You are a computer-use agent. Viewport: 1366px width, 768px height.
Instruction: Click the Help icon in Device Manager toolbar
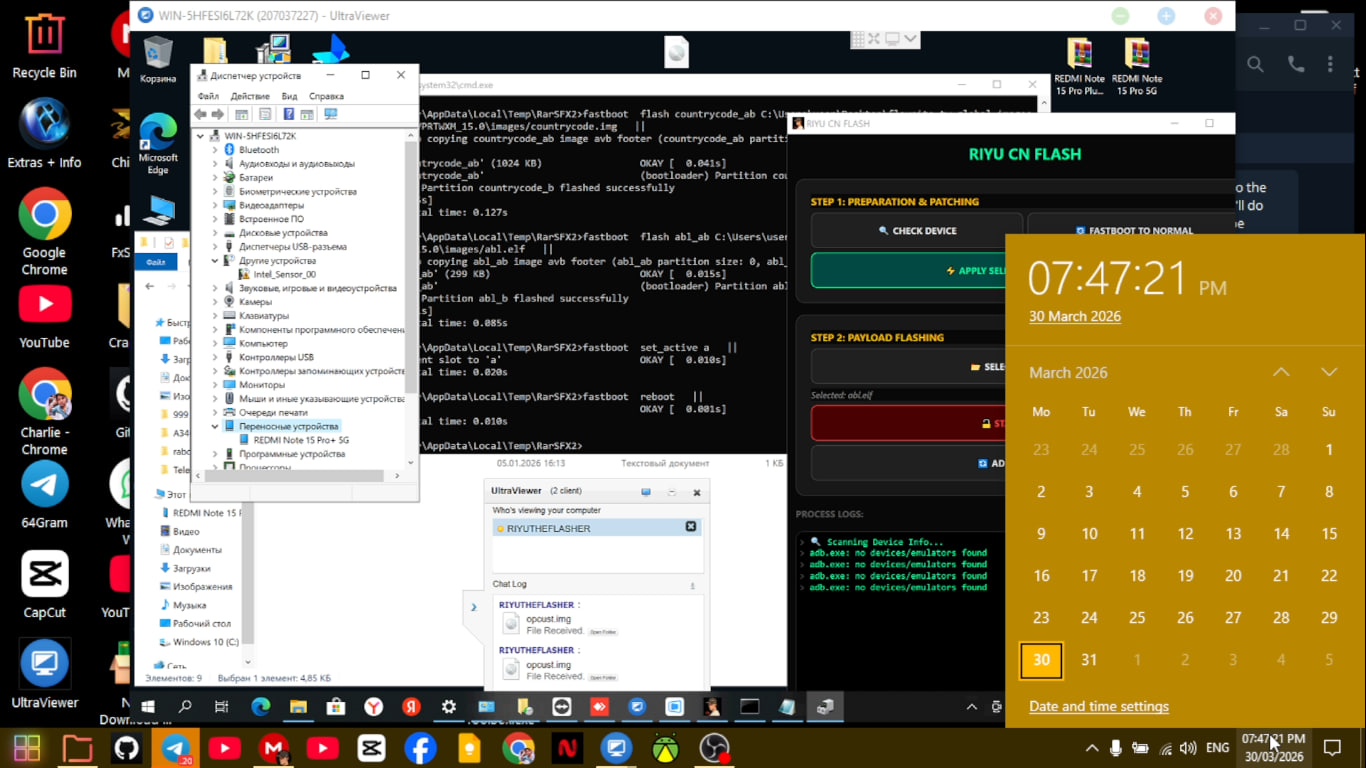(289, 114)
